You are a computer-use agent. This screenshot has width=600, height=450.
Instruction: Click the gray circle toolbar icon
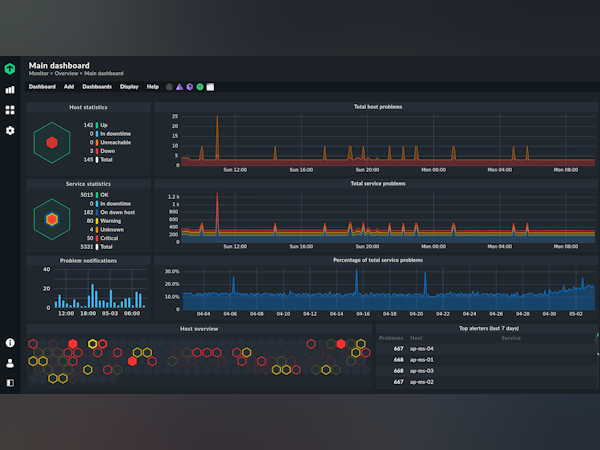(169, 87)
